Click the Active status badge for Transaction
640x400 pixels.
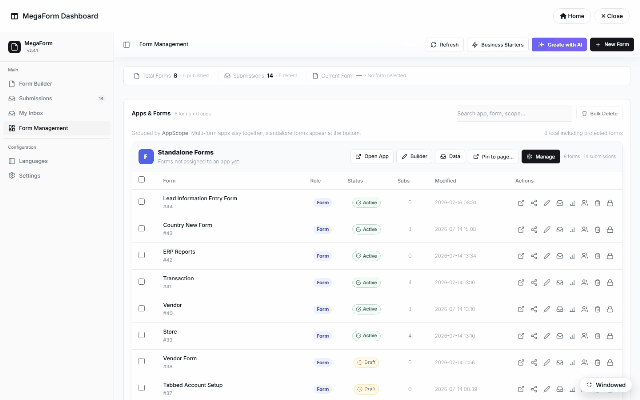pyautogui.click(x=366, y=282)
